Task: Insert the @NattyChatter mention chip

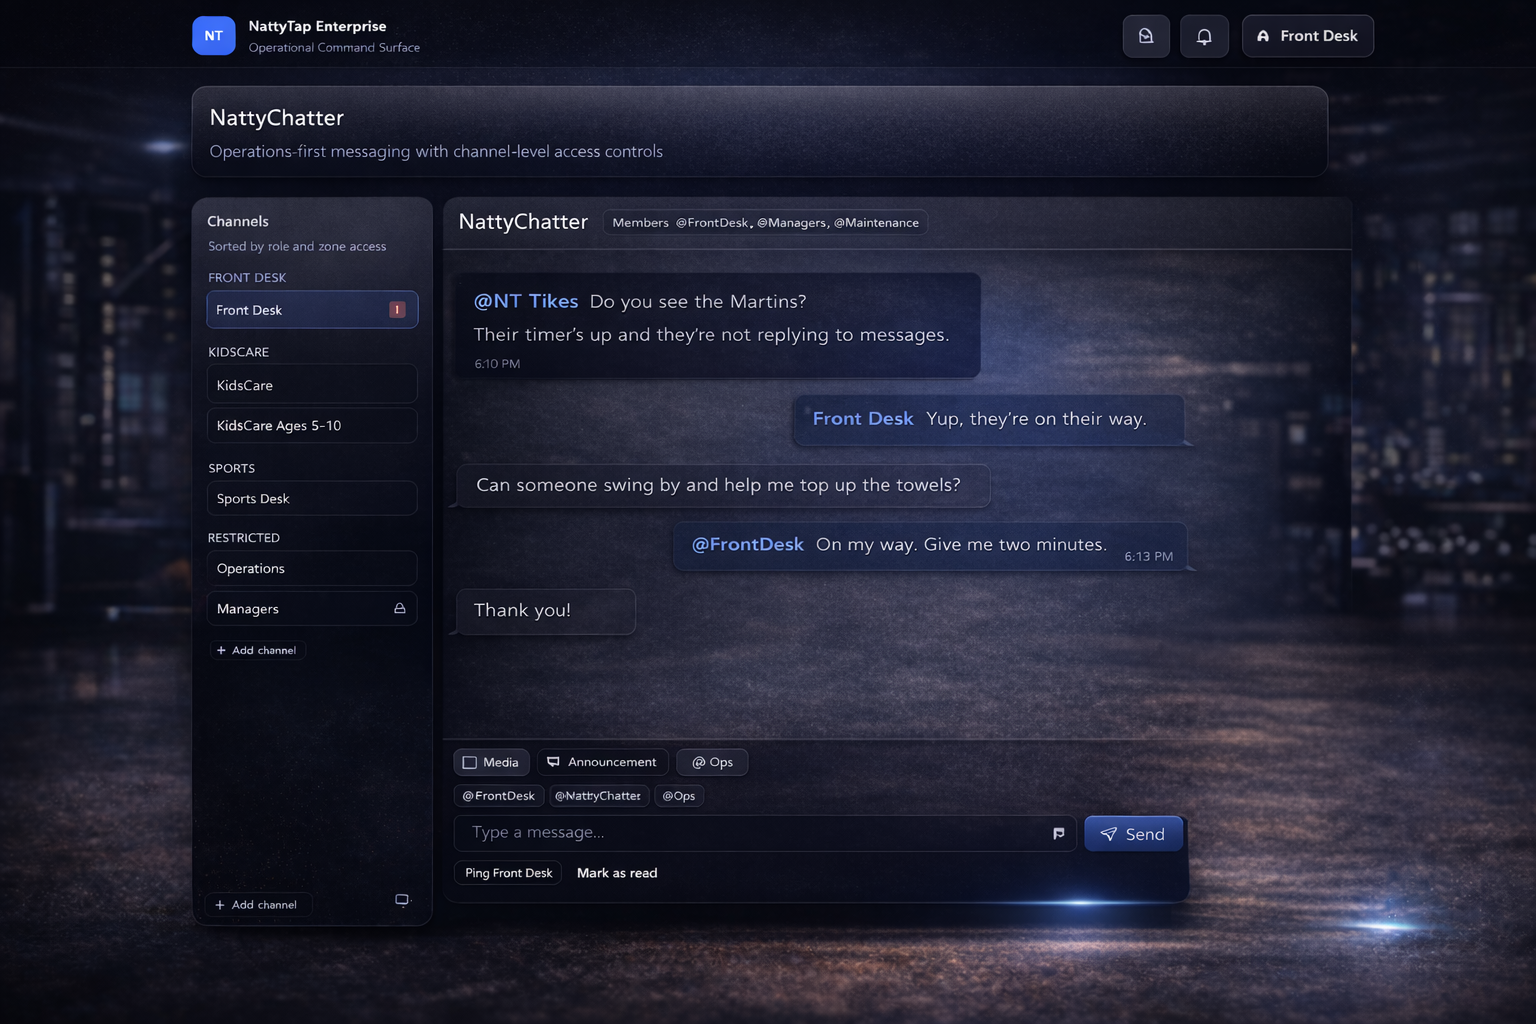Action: point(598,796)
